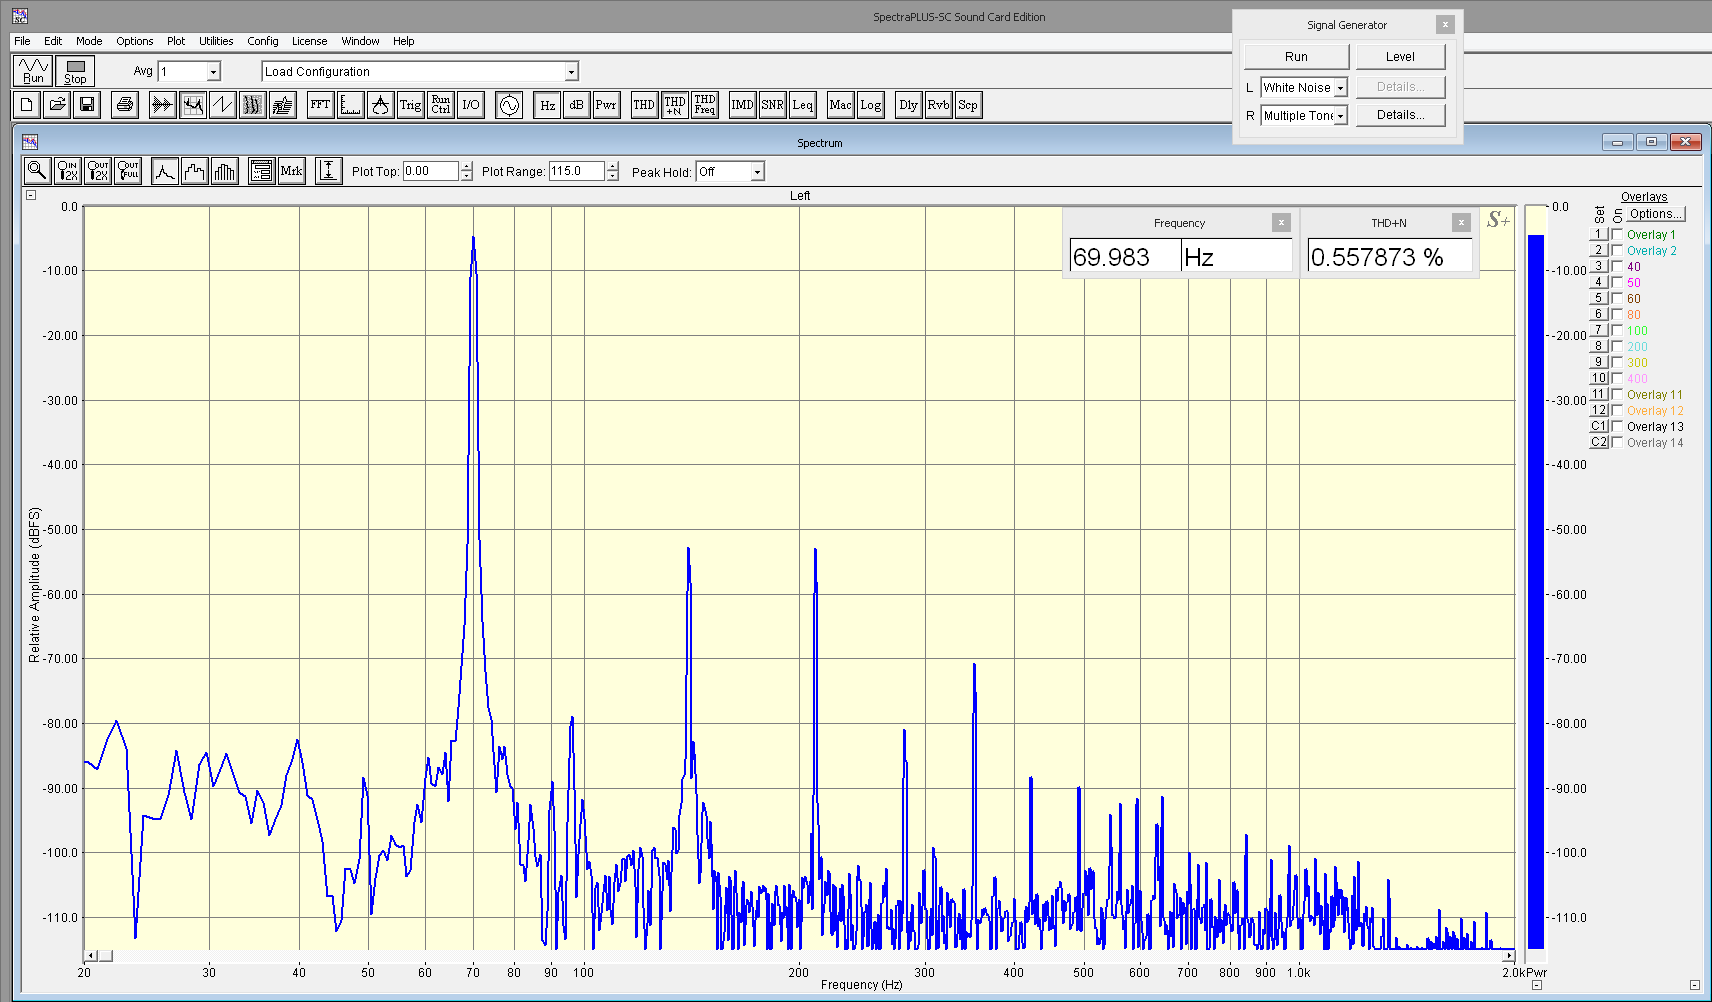Open the Config menu

tap(263, 41)
